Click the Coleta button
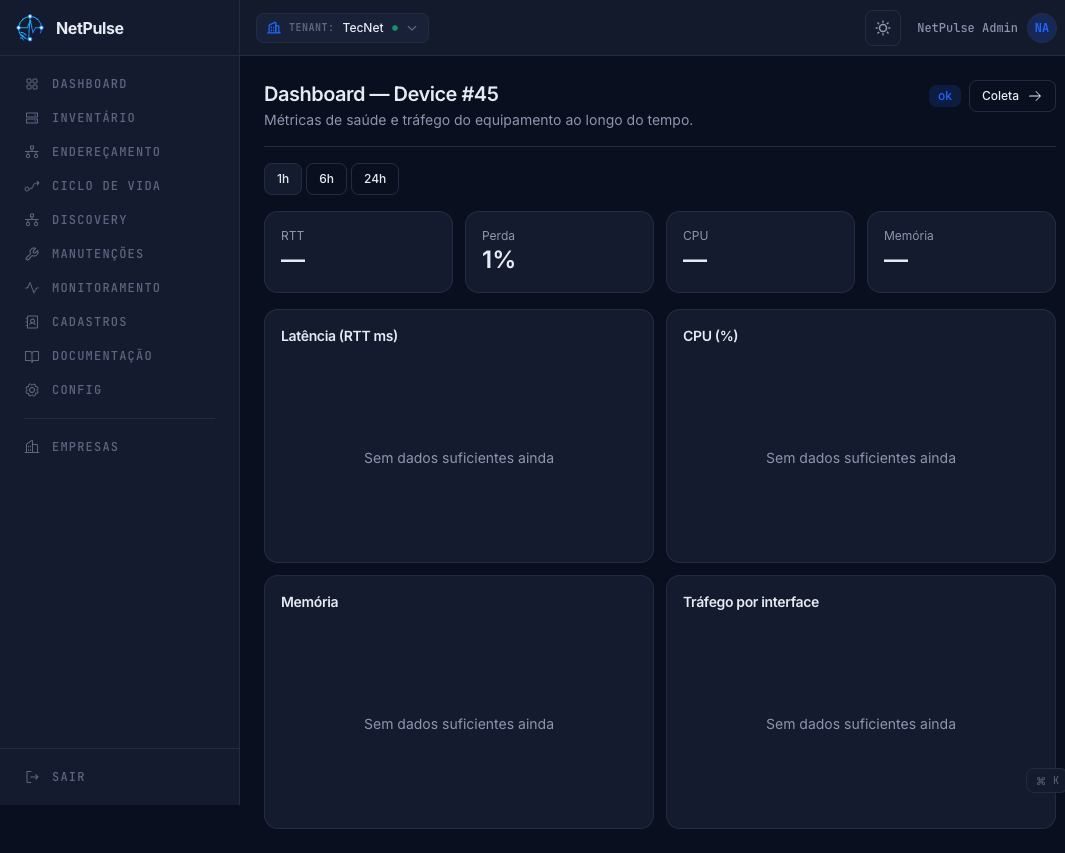Screen dimensions: 1065x853 coord(1012,96)
